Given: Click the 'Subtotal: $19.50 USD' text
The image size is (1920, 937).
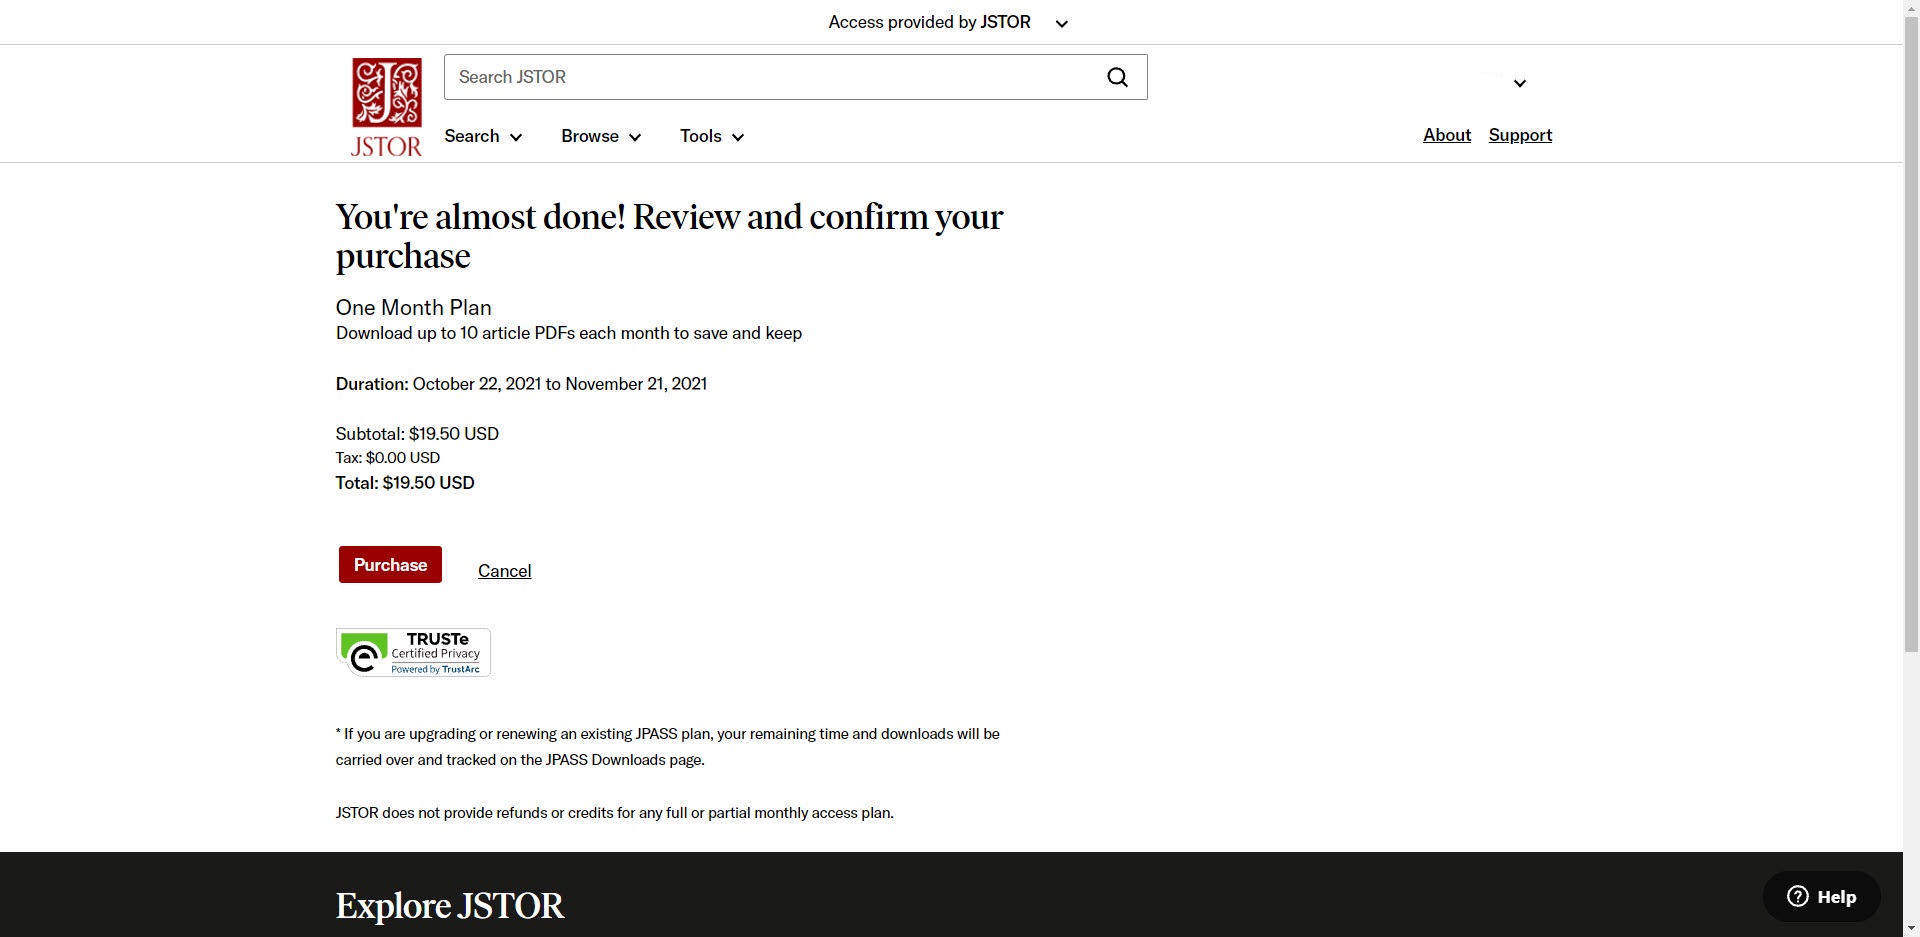Looking at the screenshot, I should coord(417,434).
